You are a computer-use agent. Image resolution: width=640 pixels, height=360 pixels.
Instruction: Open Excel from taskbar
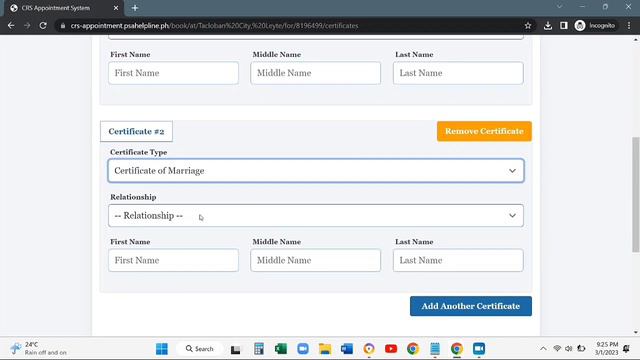pyautogui.click(x=281, y=349)
